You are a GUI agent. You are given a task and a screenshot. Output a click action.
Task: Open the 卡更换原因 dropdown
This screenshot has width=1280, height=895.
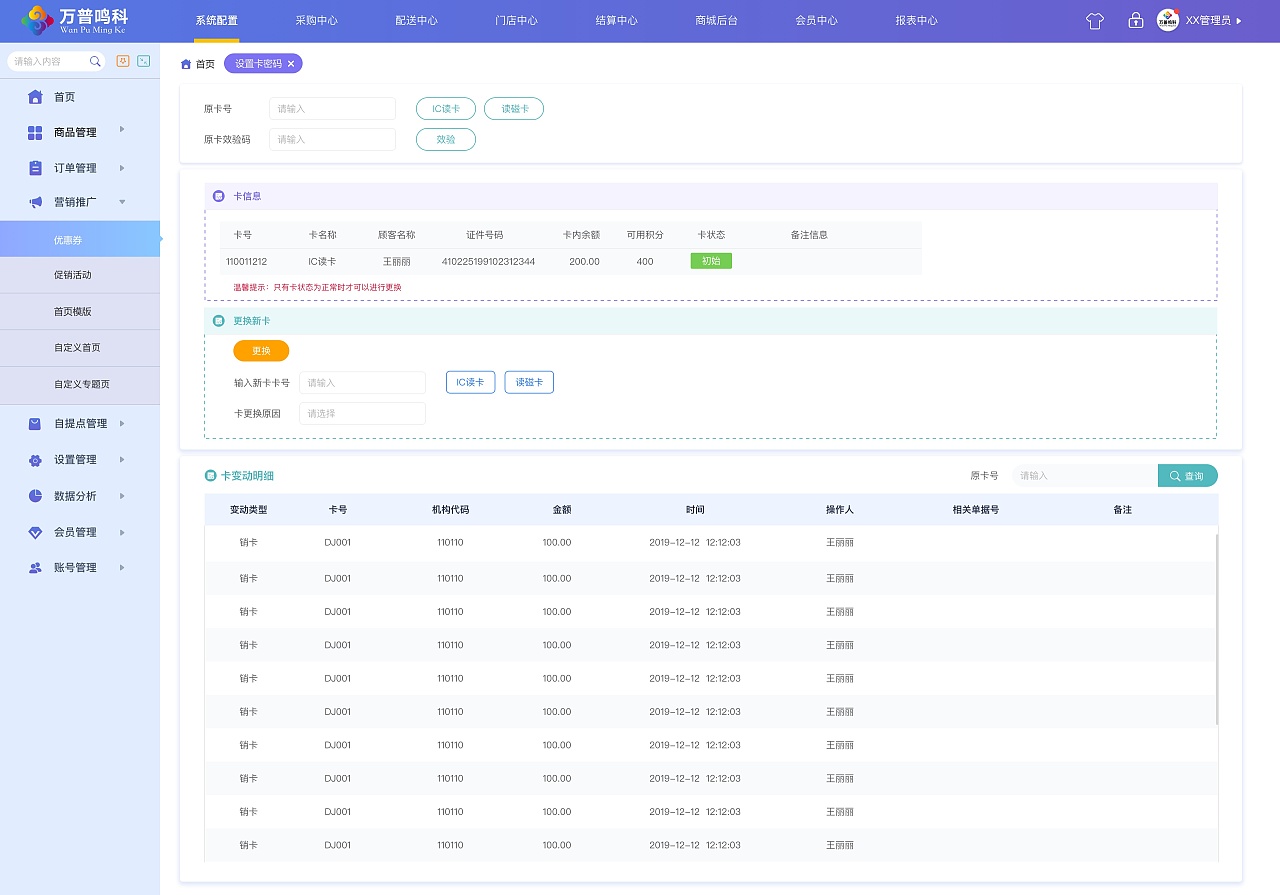click(362, 413)
